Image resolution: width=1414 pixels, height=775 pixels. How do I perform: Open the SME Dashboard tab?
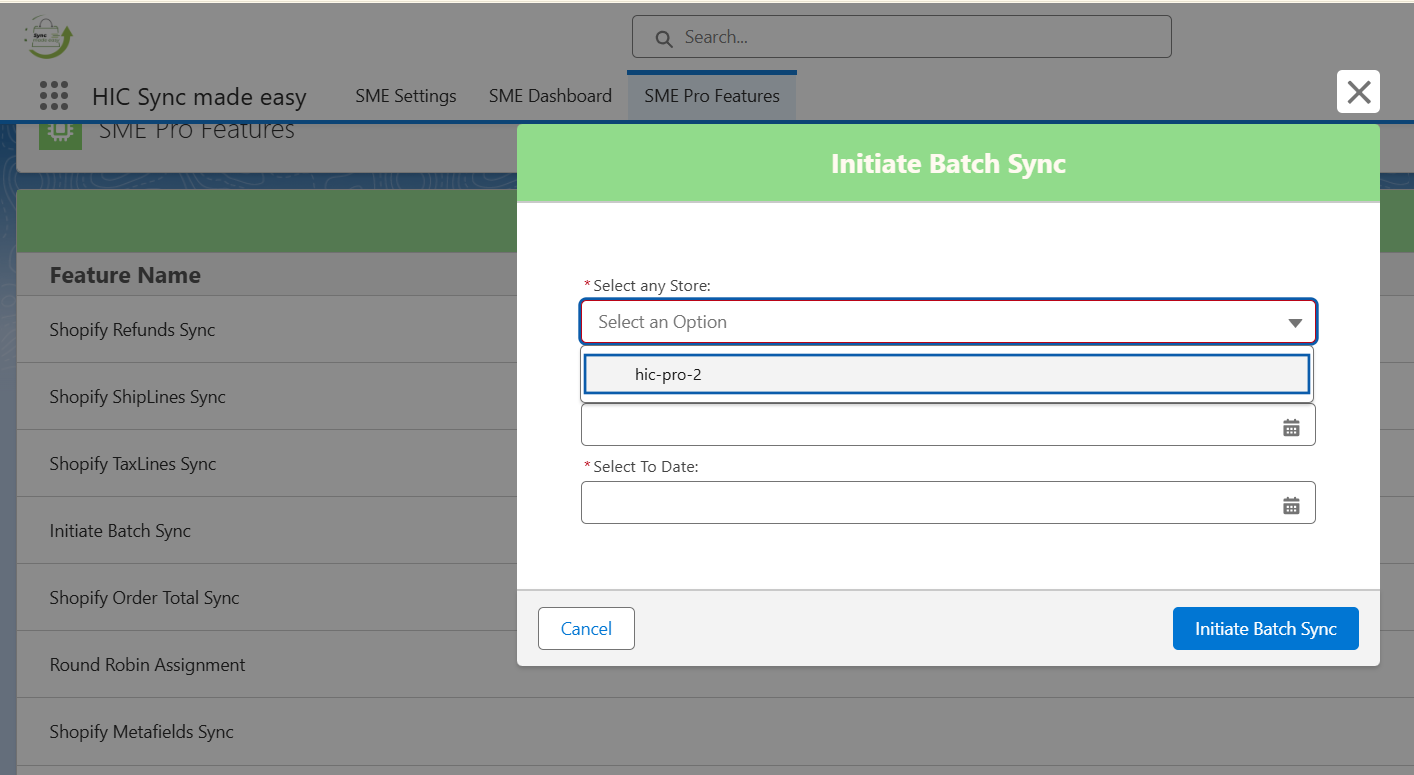(x=550, y=96)
